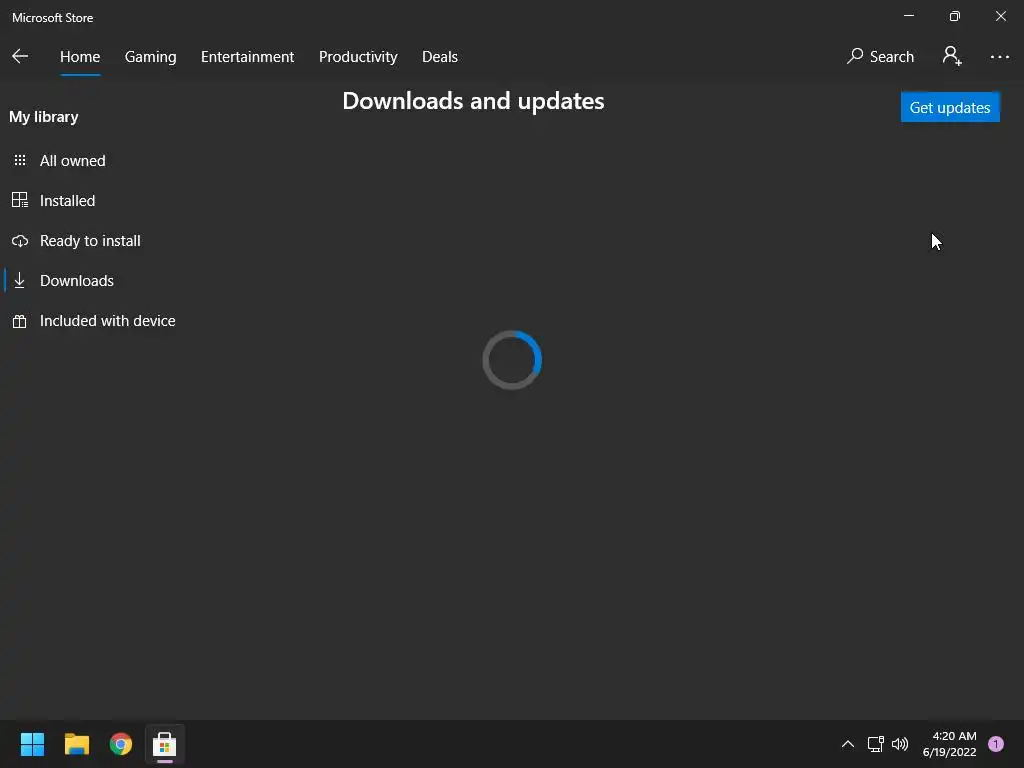Click the My library heading

44,117
